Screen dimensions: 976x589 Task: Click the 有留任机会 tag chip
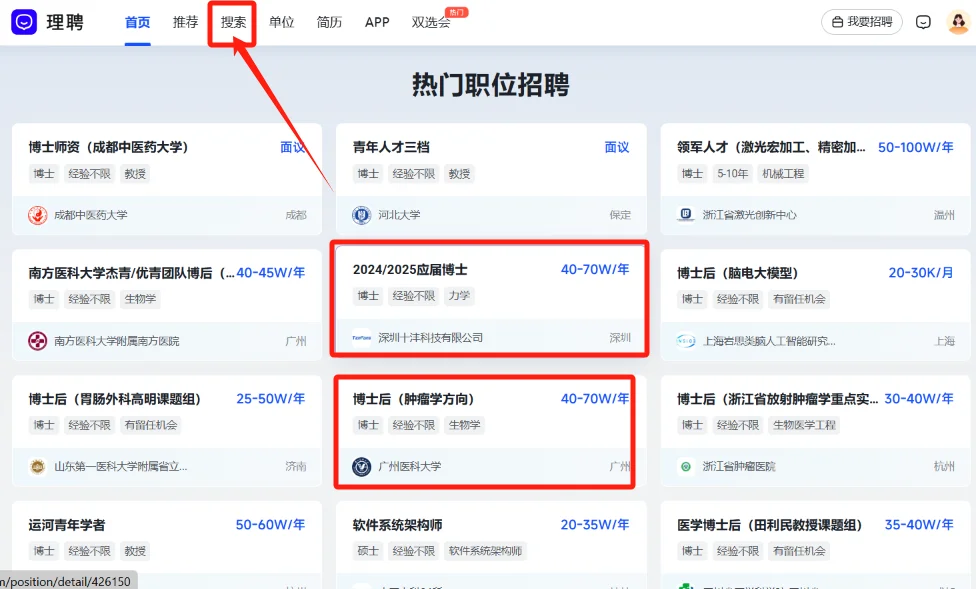tap(800, 297)
